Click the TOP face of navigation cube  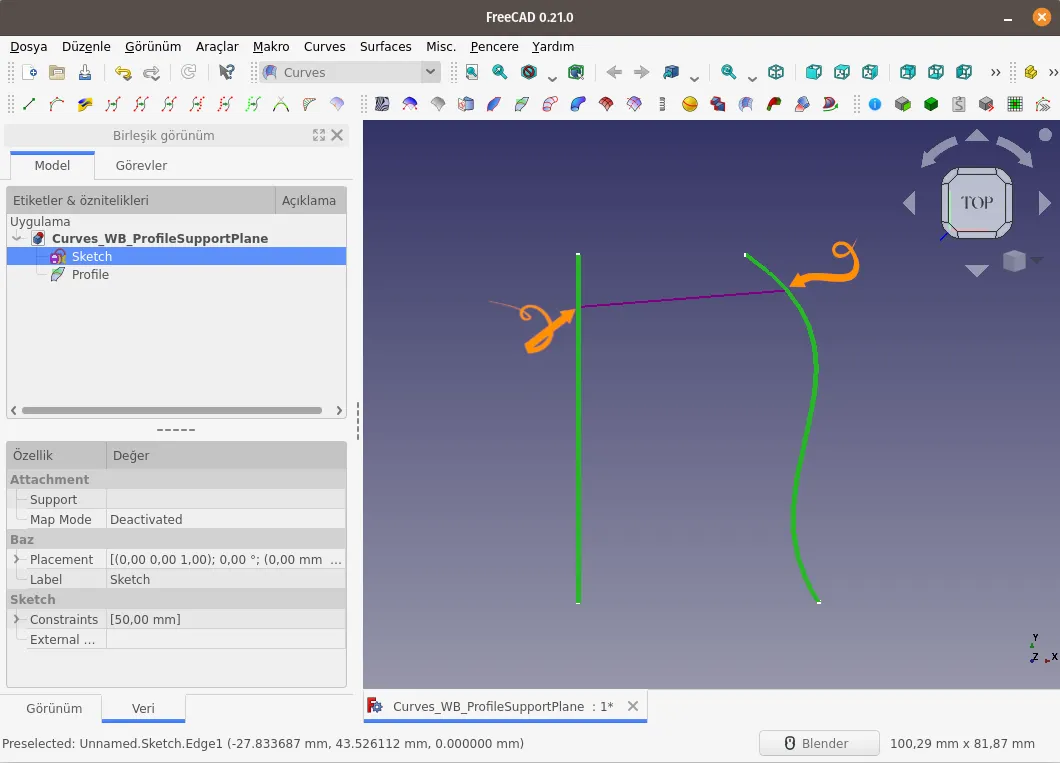977,203
